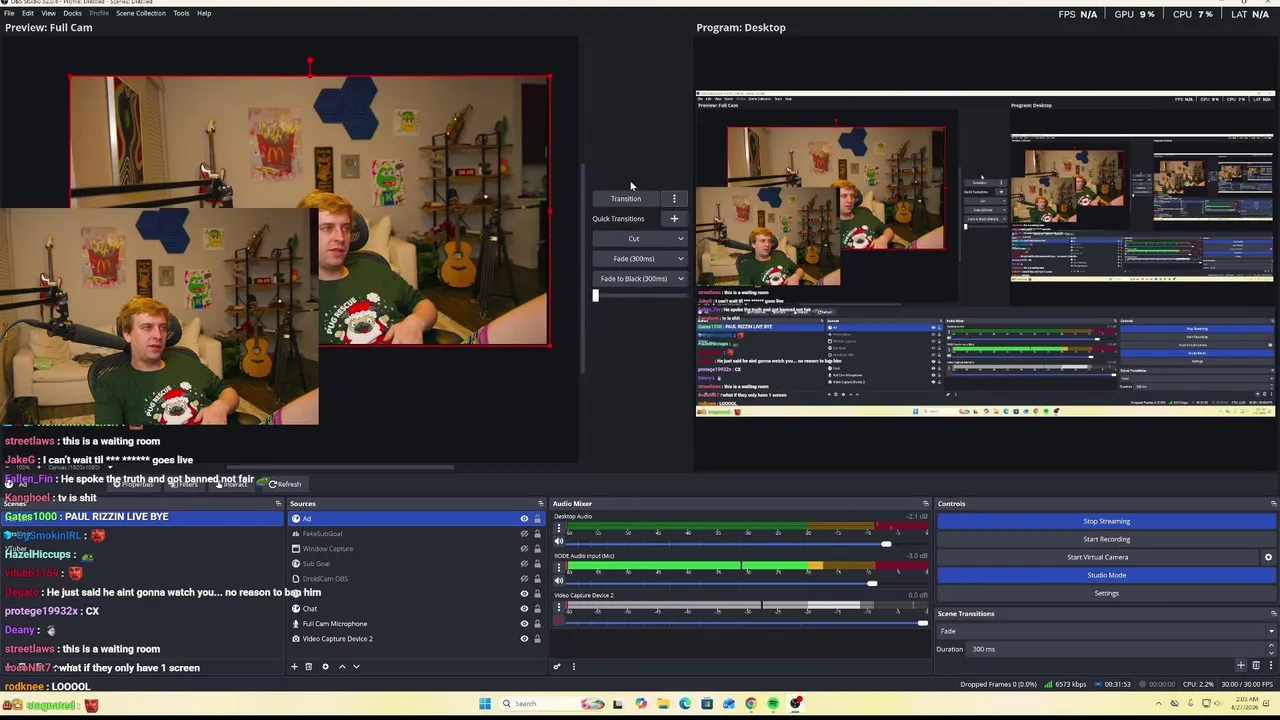Open Video Capture Device 2 track options
The width and height of the screenshot is (1280, 720).
point(559,607)
